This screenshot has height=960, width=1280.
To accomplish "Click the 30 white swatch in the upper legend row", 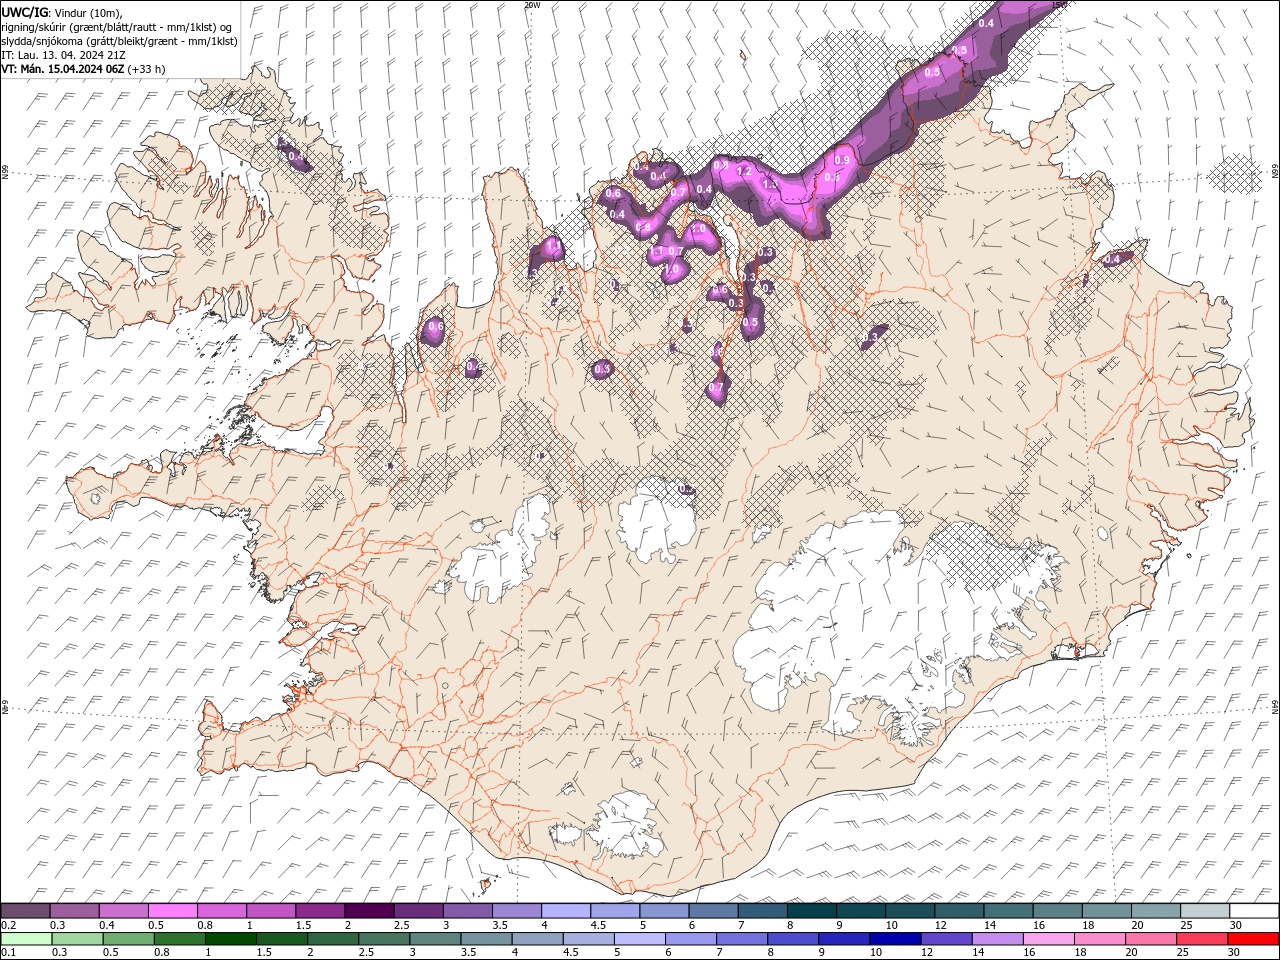I will point(1254,911).
